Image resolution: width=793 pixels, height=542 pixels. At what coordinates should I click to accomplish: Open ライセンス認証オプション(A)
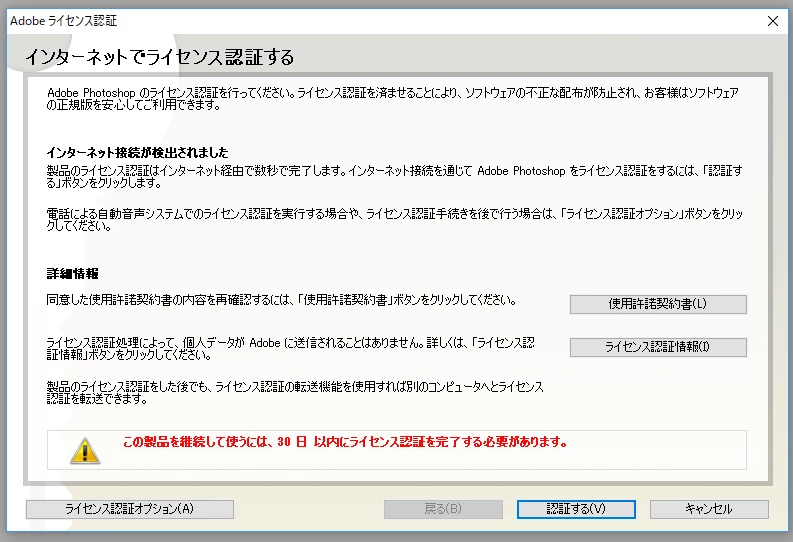pos(129,509)
